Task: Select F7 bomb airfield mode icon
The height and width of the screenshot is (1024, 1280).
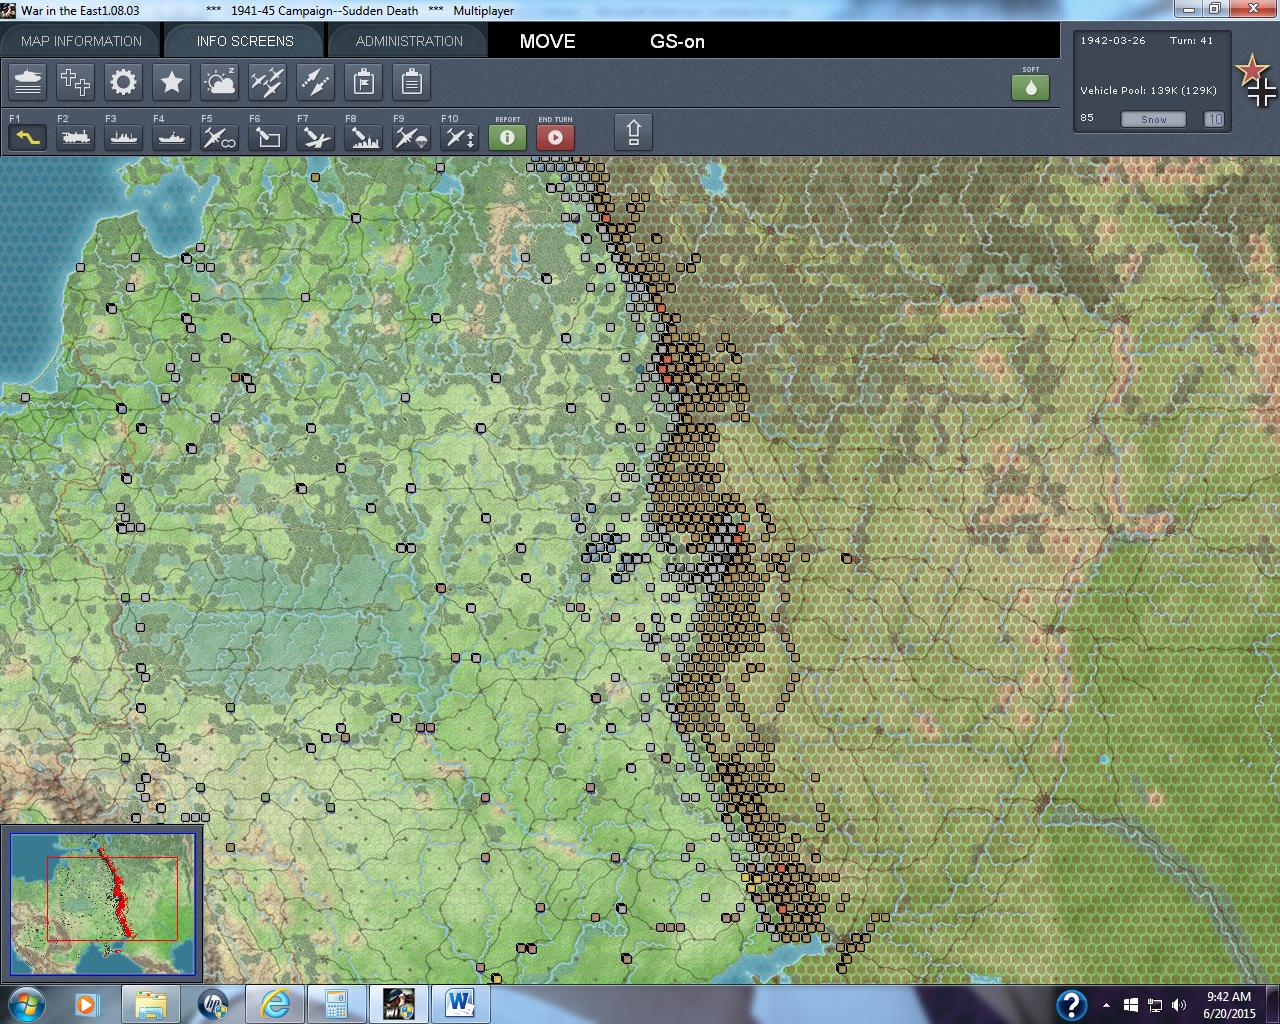Action: 316,136
